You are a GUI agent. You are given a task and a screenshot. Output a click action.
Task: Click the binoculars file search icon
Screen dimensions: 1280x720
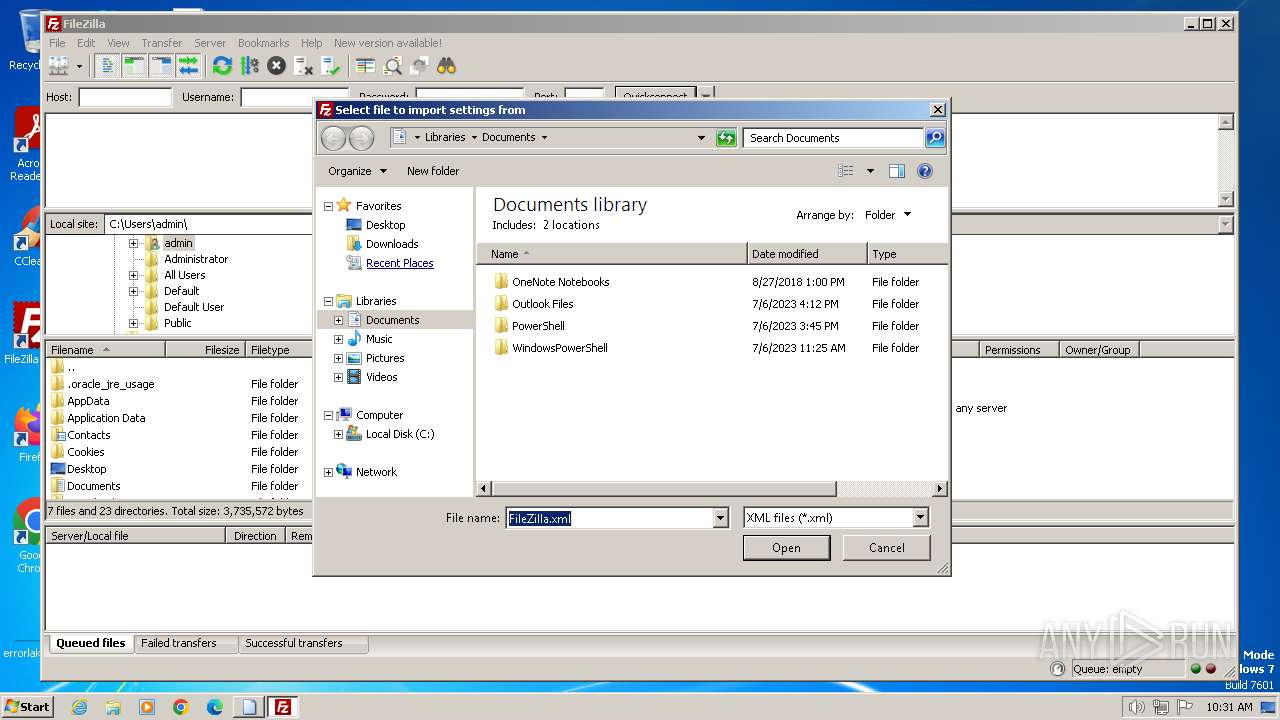[x=446, y=66]
